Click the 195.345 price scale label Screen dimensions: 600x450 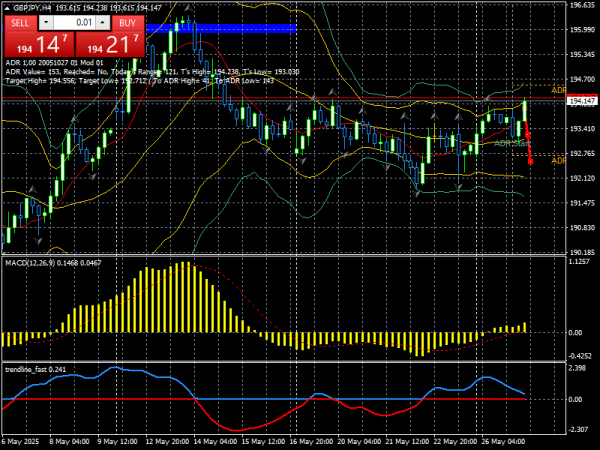point(582,55)
